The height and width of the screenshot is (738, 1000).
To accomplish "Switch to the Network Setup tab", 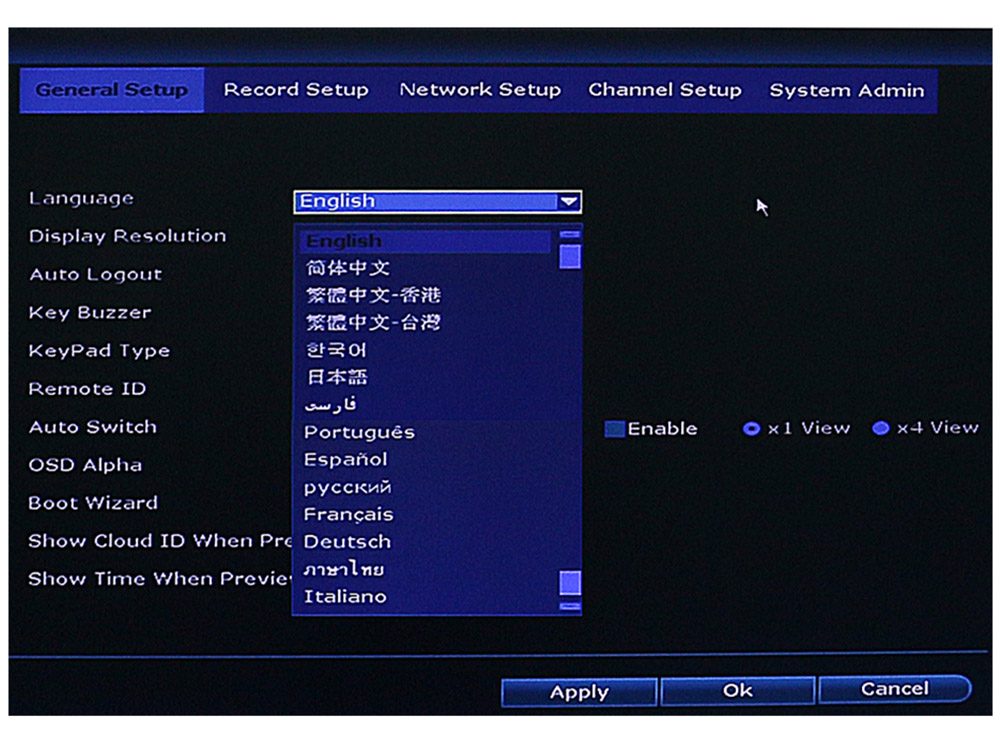I will (480, 90).
